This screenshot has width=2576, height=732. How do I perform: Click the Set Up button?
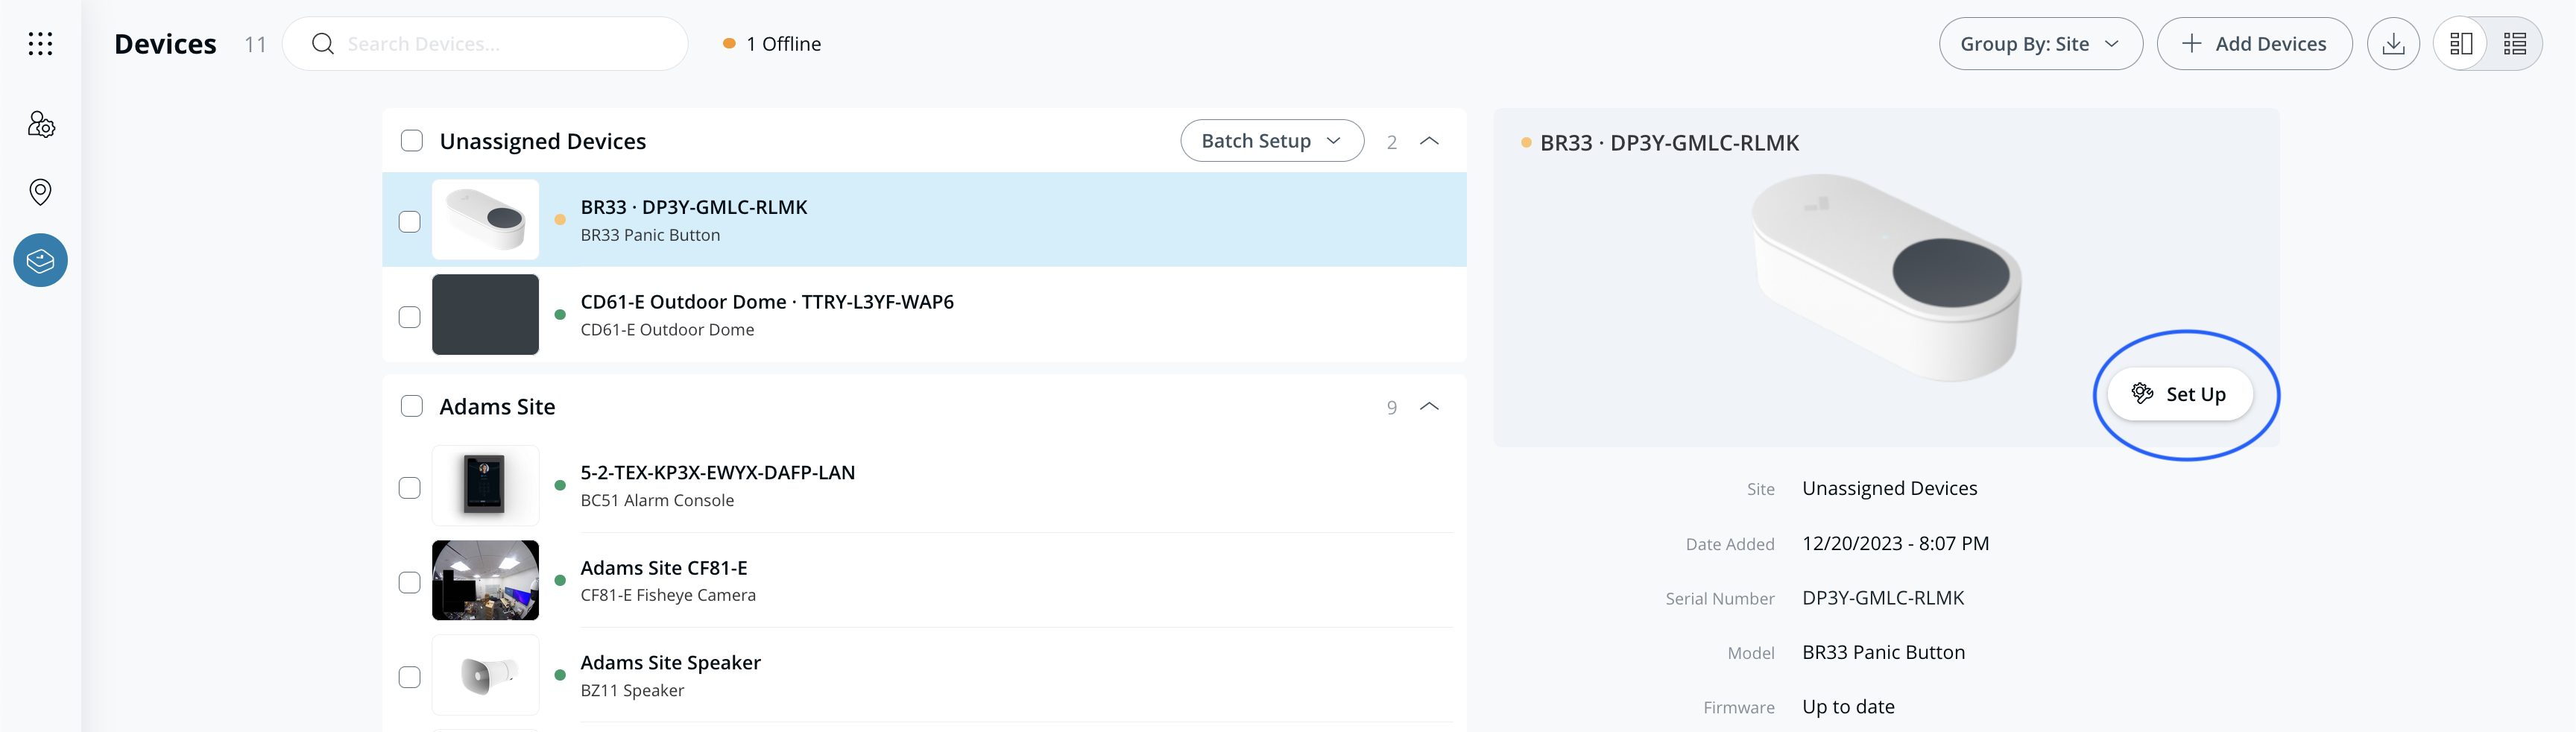pos(2180,394)
